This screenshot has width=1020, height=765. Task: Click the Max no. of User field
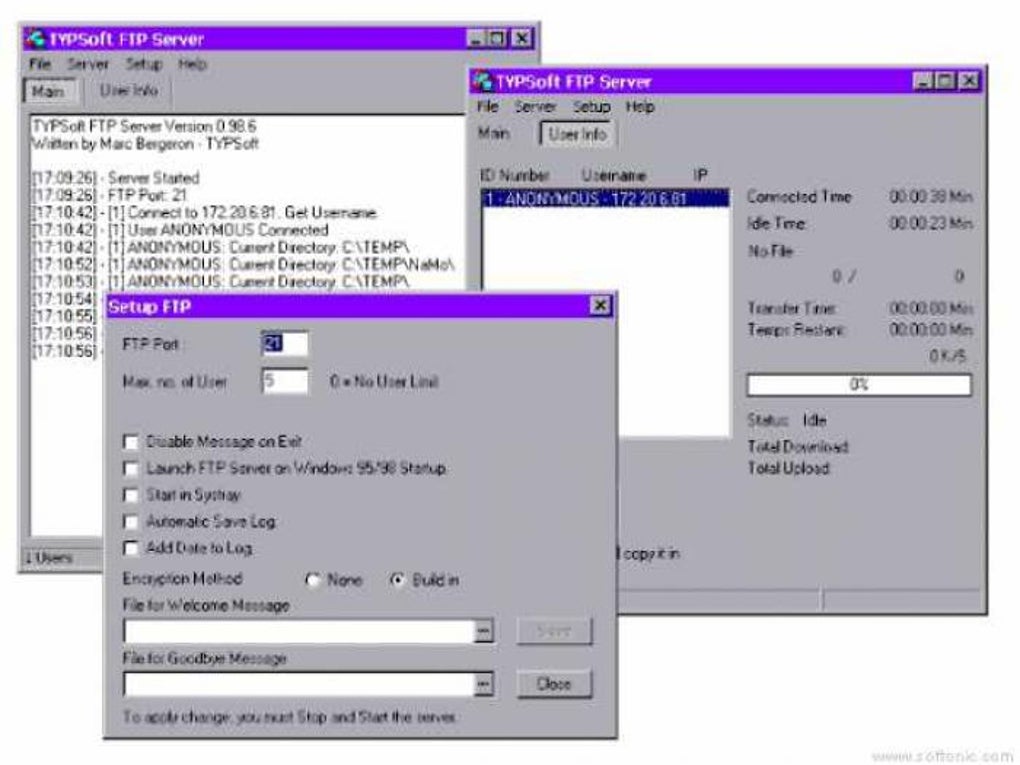(284, 381)
